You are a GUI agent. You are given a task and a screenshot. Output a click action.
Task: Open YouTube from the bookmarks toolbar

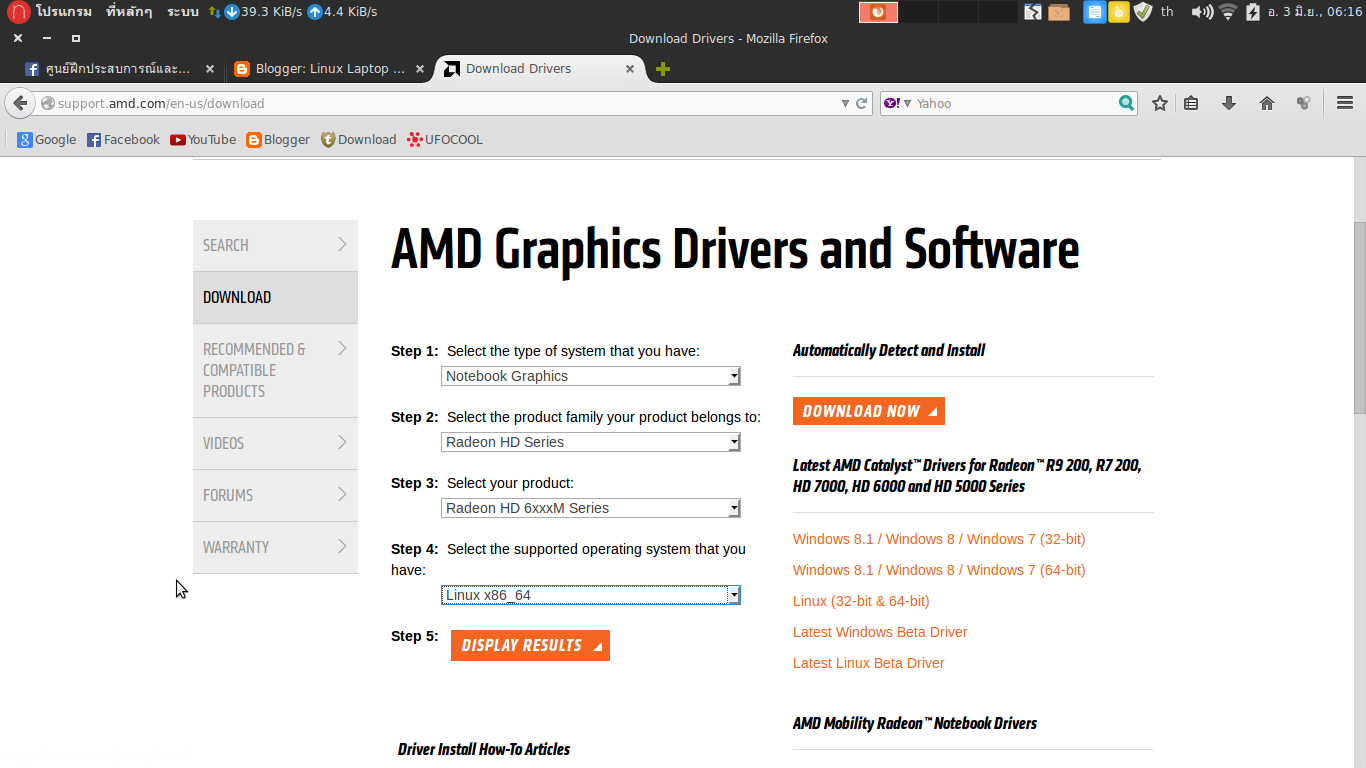[202, 139]
